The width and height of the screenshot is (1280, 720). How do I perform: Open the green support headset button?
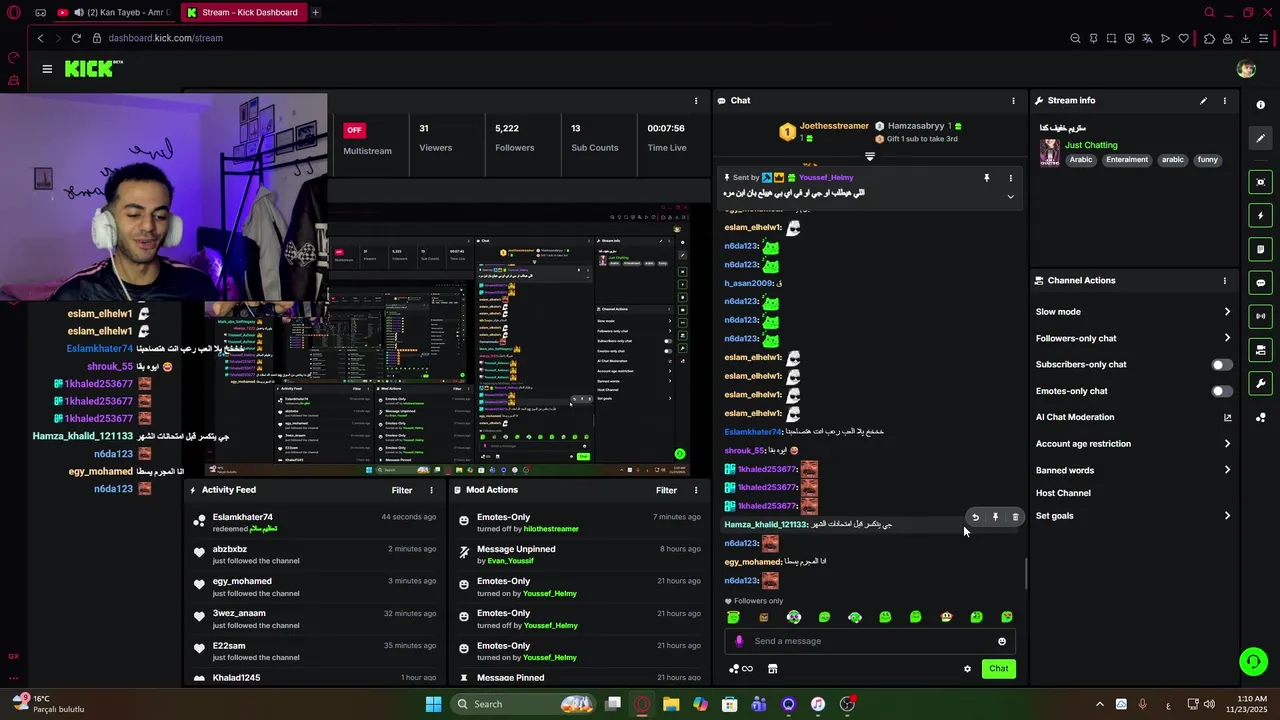(x=1252, y=661)
